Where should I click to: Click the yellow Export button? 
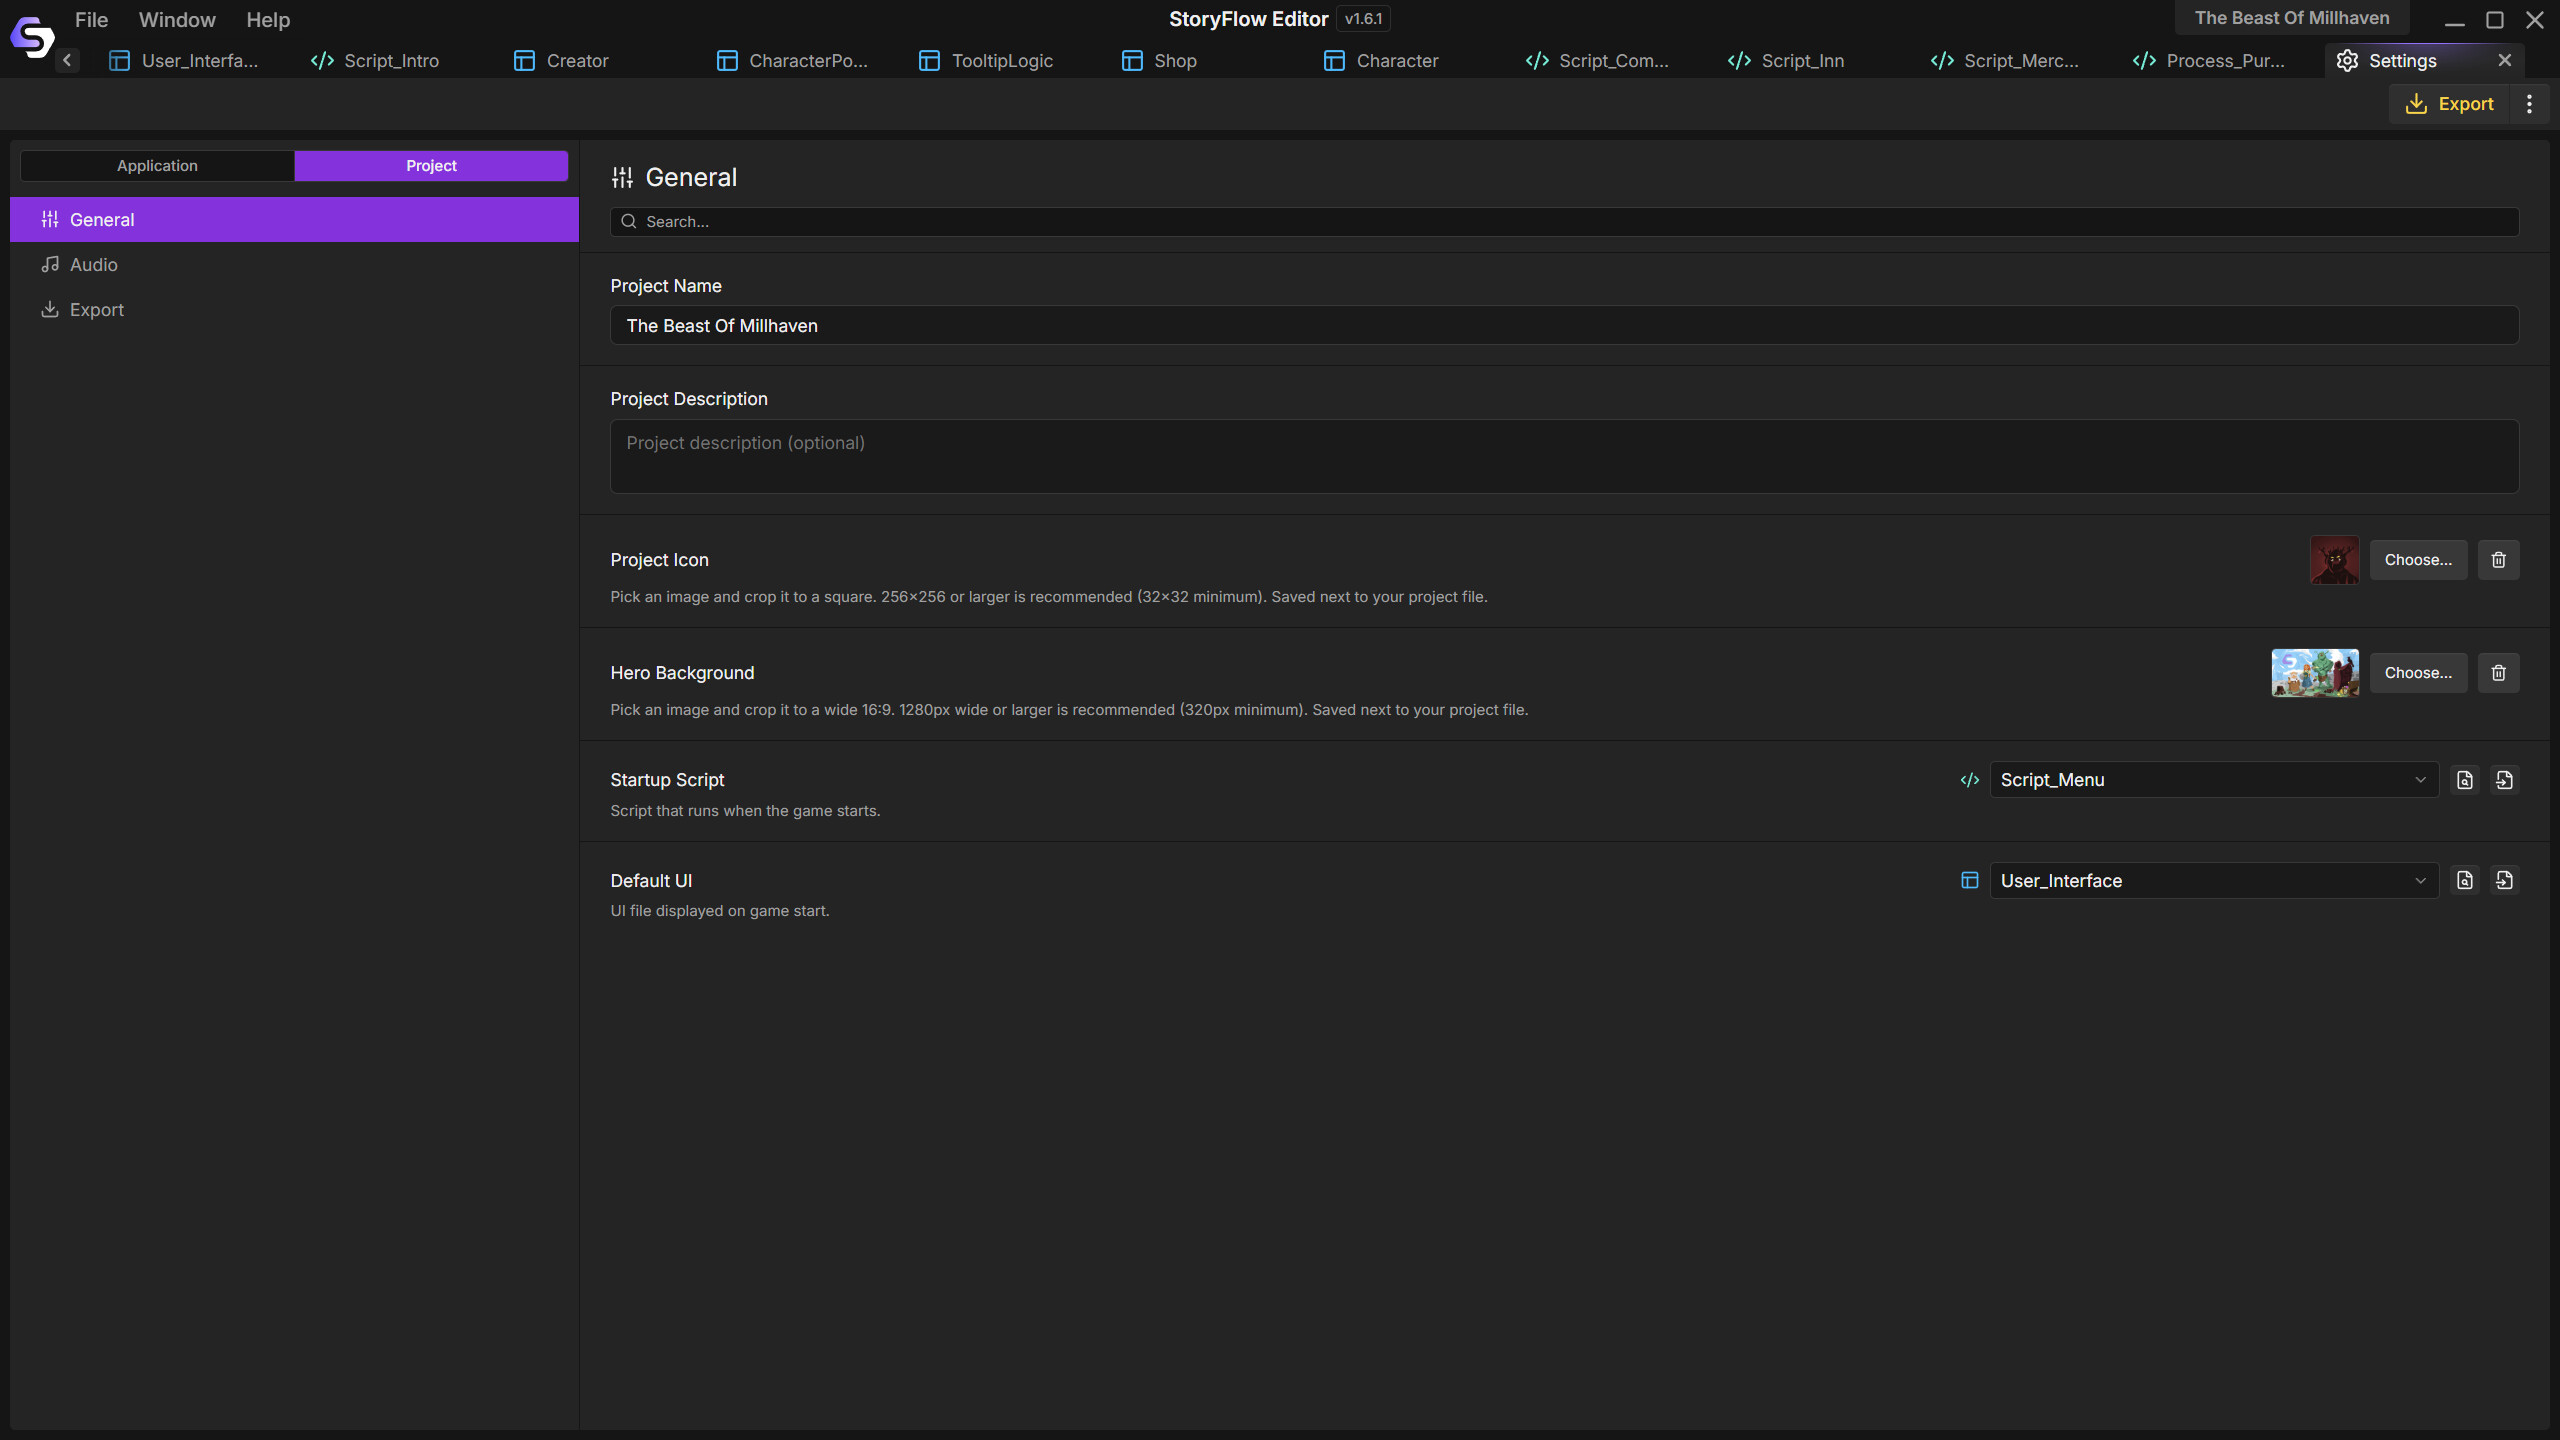point(2450,104)
